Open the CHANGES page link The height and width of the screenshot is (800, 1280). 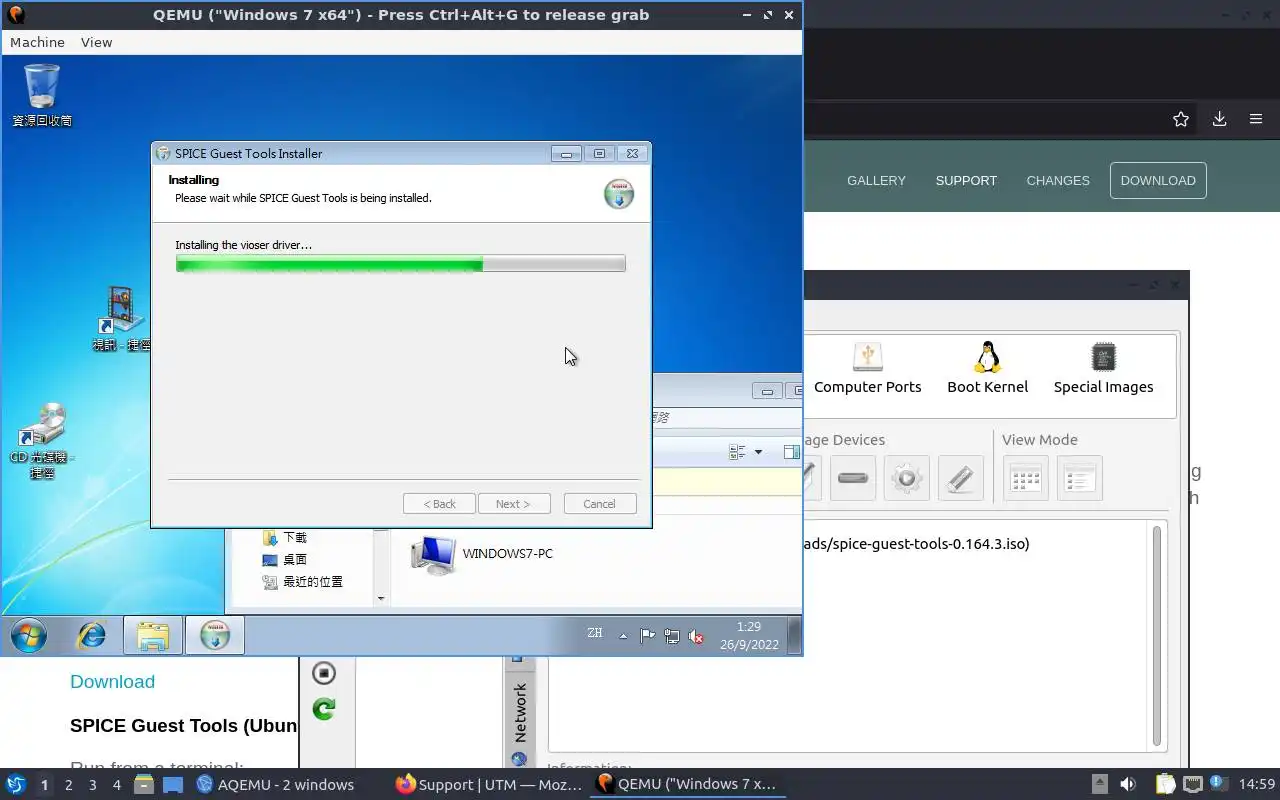pos(1058,180)
